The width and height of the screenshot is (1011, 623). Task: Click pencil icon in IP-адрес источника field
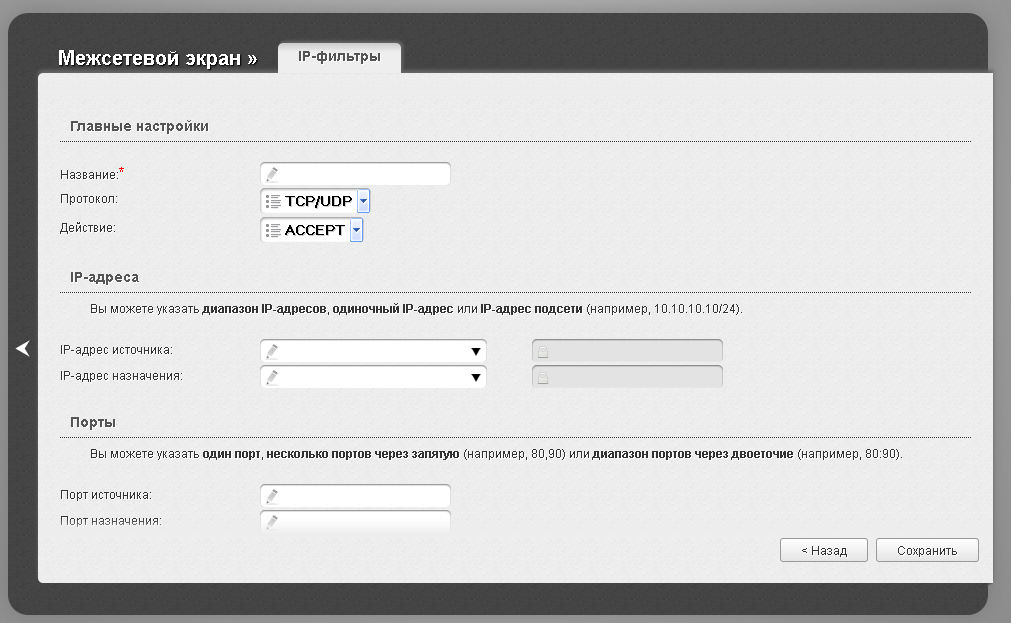tap(272, 351)
